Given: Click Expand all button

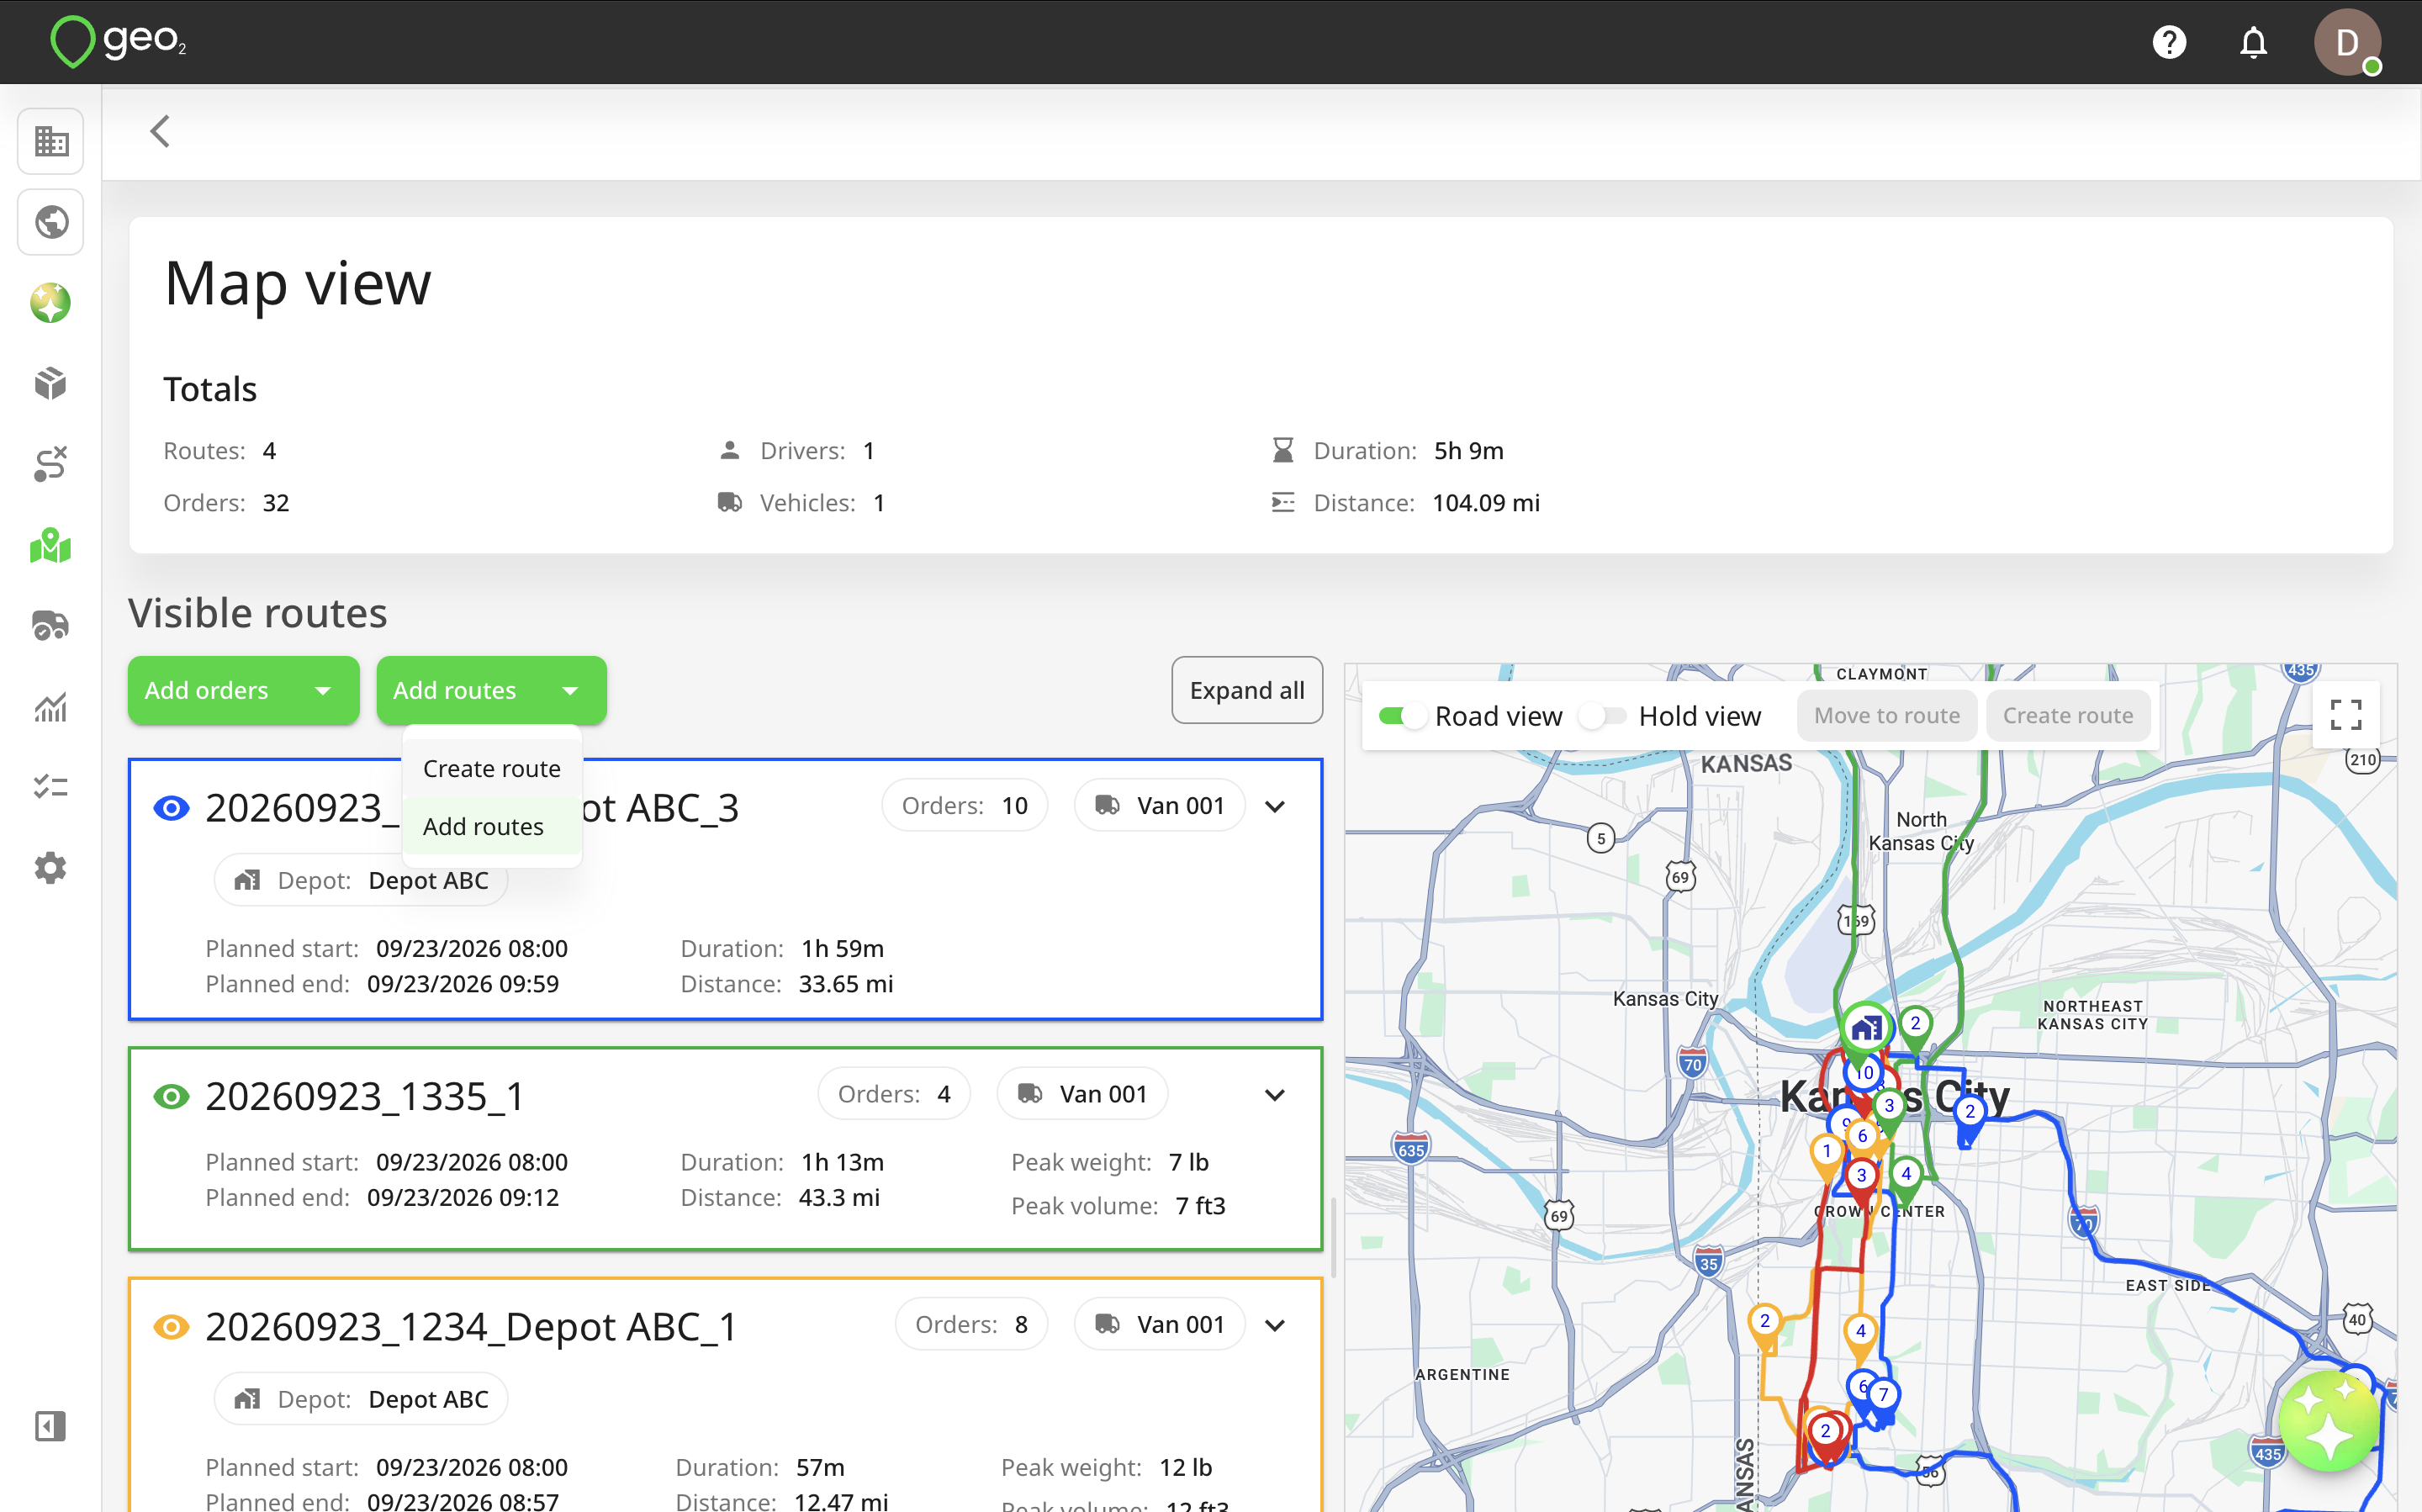Looking at the screenshot, I should pos(1247,690).
